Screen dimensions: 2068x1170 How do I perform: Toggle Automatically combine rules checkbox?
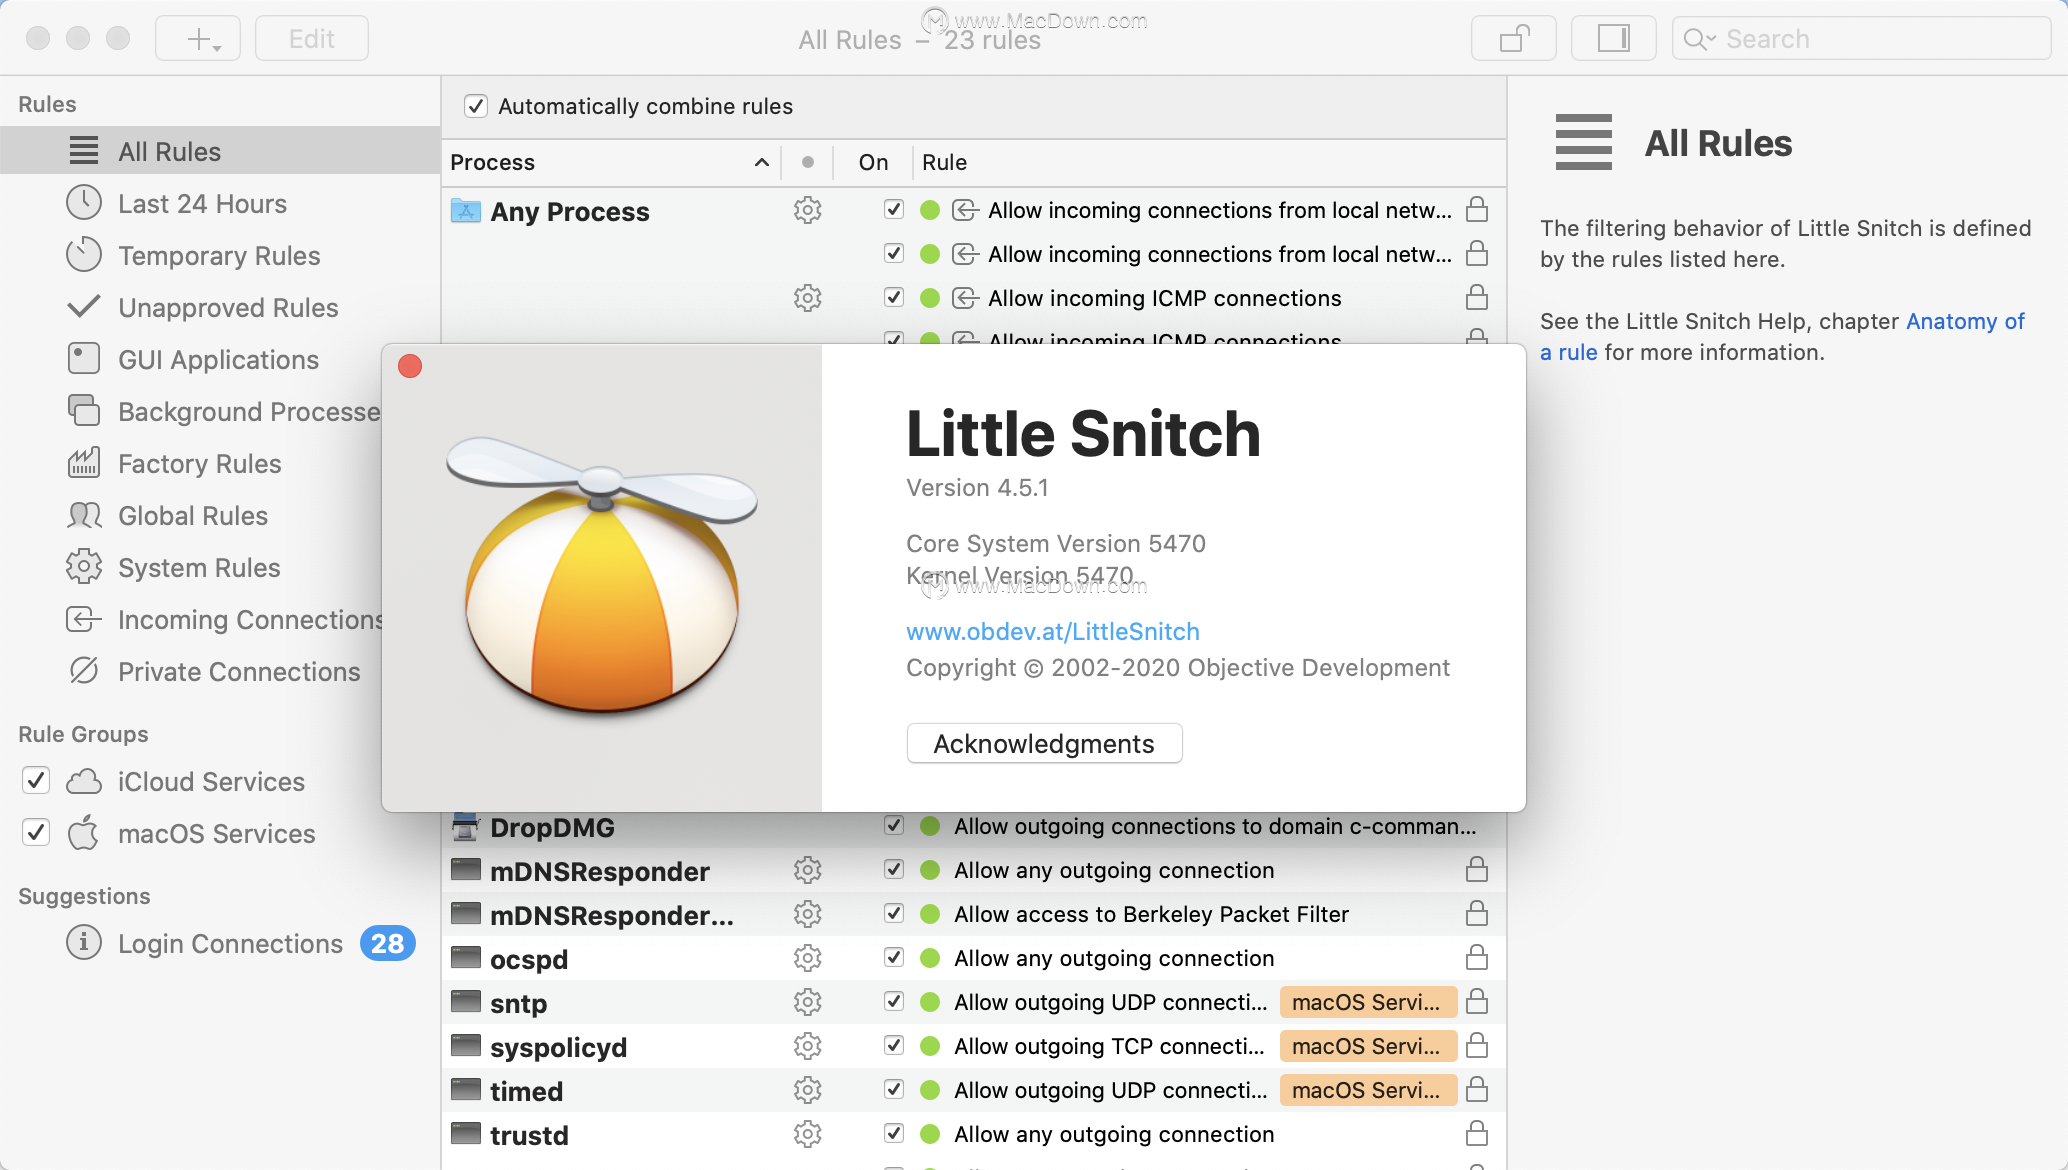pyautogui.click(x=476, y=106)
